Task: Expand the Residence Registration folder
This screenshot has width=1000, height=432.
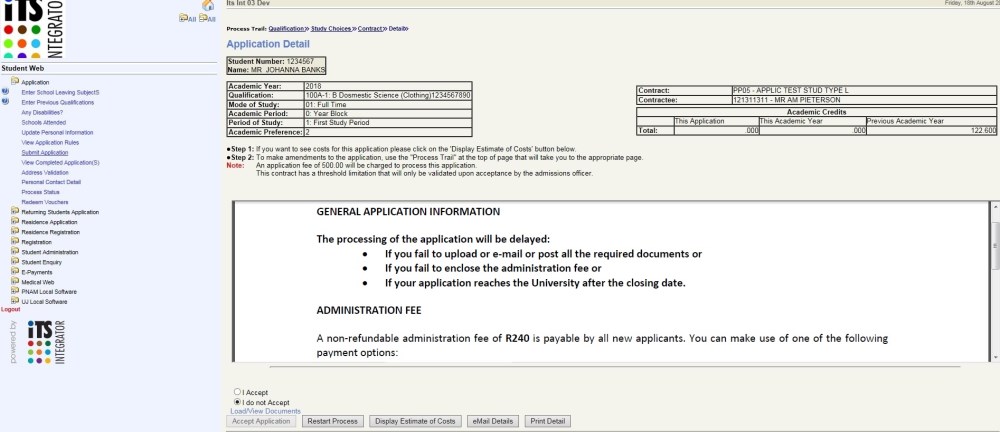Action: pyautogui.click(x=14, y=232)
